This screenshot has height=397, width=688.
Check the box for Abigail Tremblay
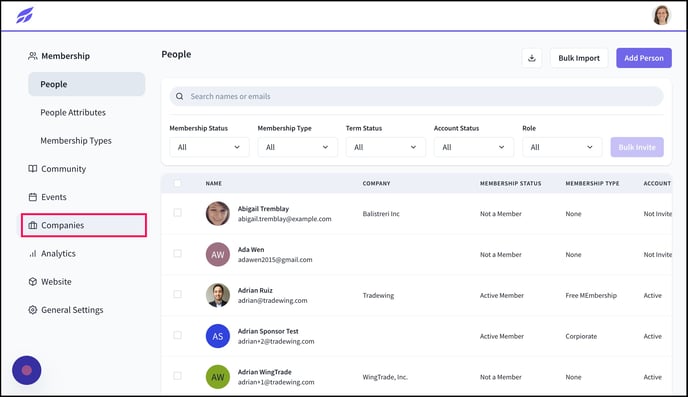(x=177, y=213)
